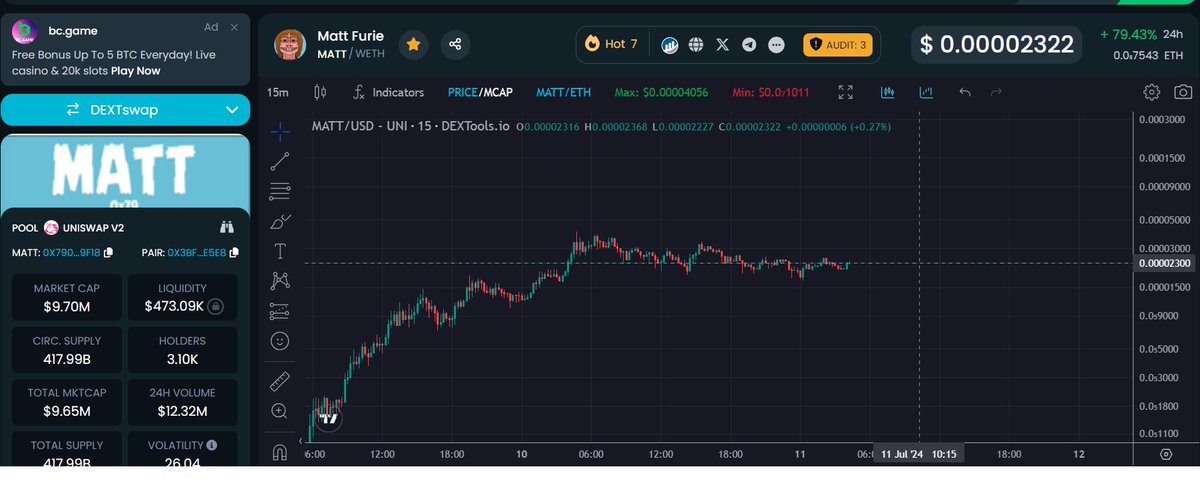Viewport: 1200px width, 479px height.
Task: Open the blue chart explorer icon
Action: [670, 45]
